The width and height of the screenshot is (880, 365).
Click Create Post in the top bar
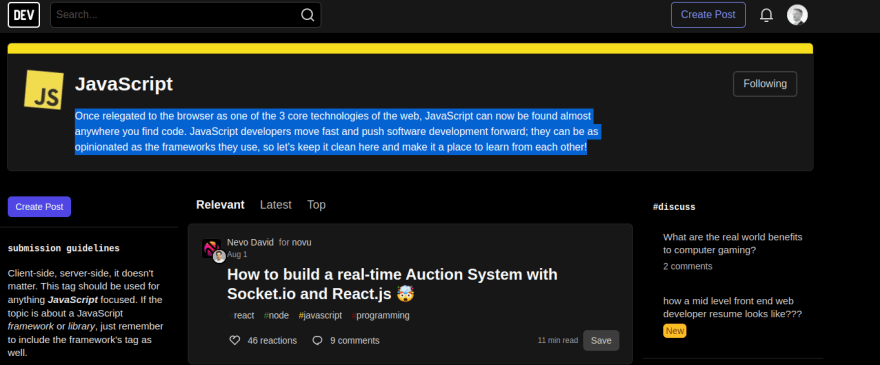coord(708,15)
